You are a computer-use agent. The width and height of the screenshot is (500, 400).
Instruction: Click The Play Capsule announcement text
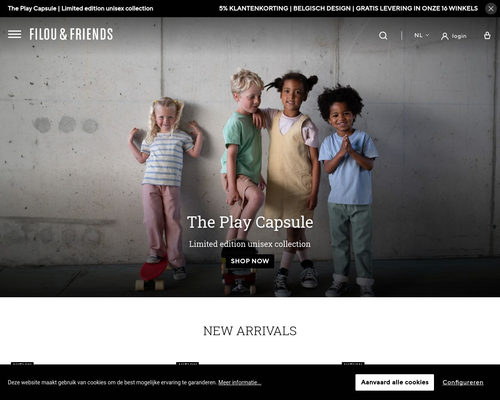80,8
